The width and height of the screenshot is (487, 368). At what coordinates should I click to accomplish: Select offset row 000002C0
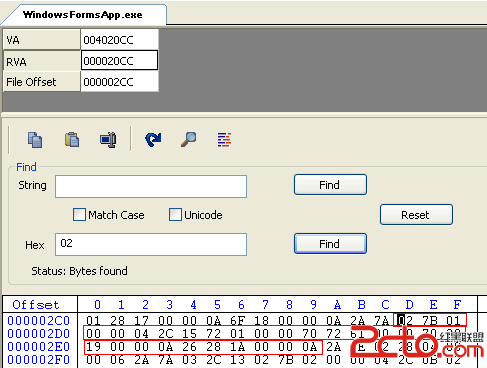[39, 321]
